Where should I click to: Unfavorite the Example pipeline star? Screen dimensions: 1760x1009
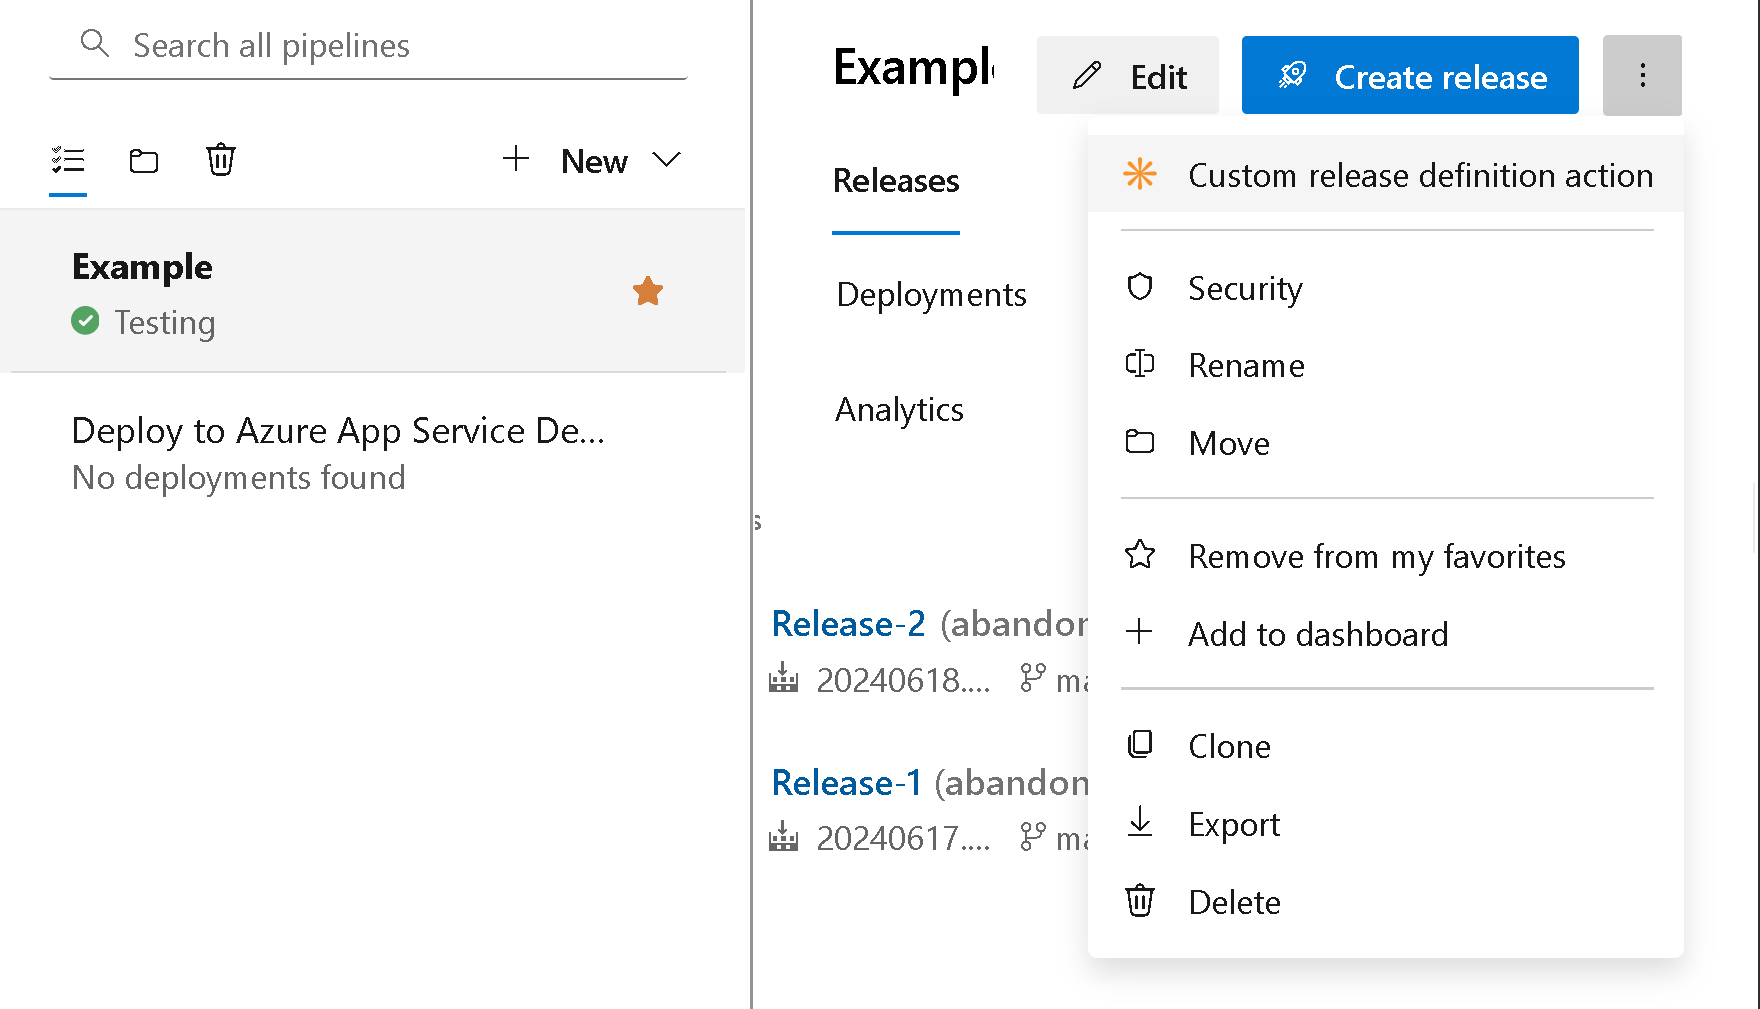(648, 291)
